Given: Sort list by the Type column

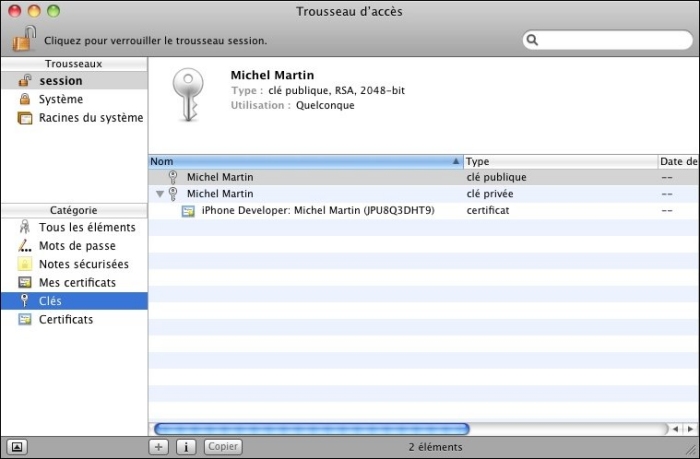Looking at the screenshot, I should 558,161.
